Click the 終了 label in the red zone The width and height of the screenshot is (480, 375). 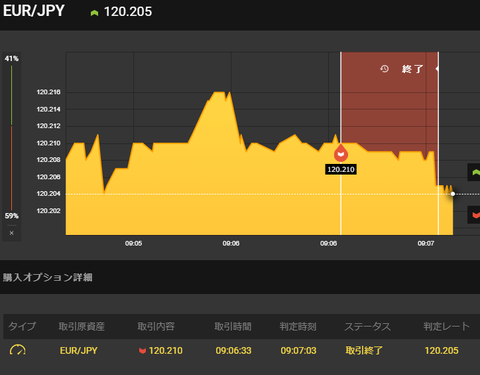pos(412,69)
